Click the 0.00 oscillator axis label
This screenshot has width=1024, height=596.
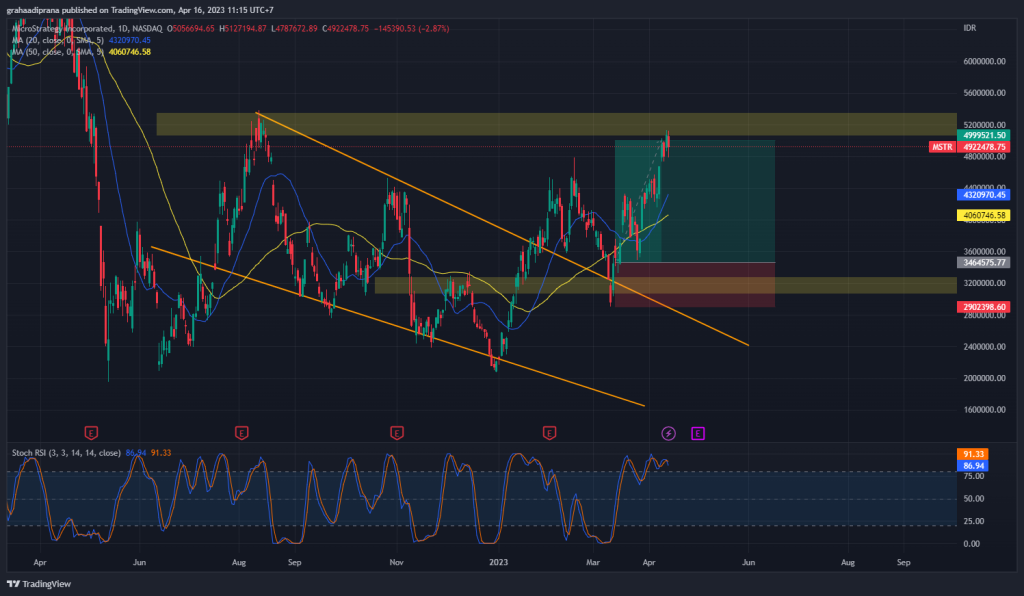972,543
